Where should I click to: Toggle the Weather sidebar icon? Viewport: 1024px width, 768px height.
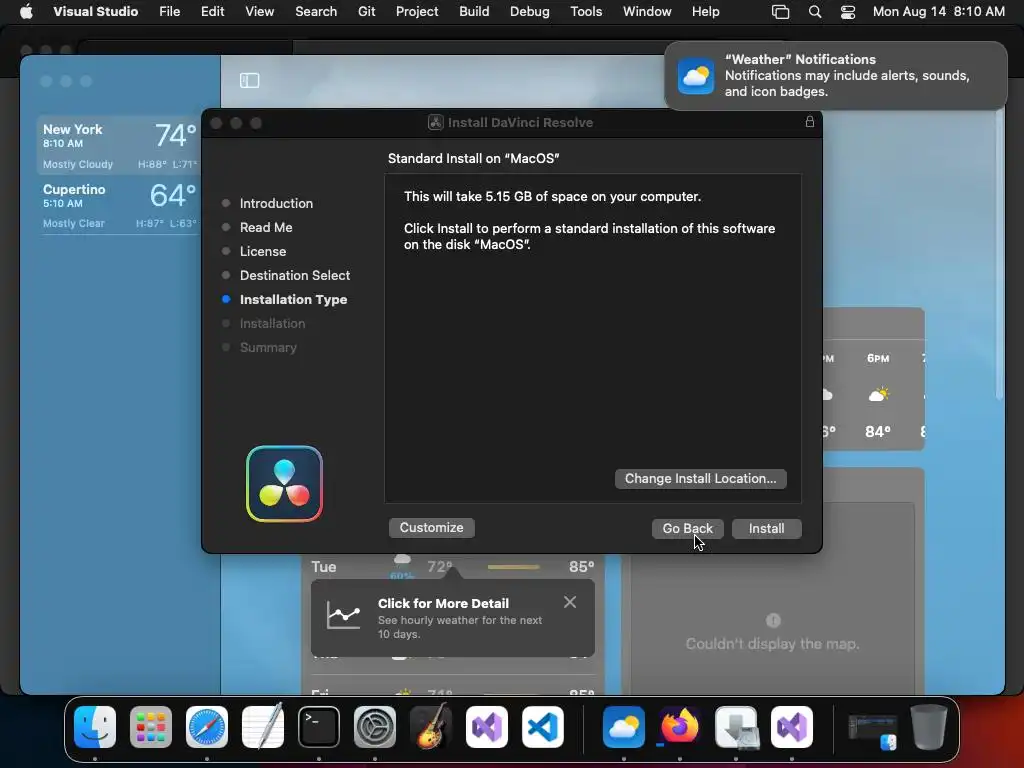(x=249, y=80)
